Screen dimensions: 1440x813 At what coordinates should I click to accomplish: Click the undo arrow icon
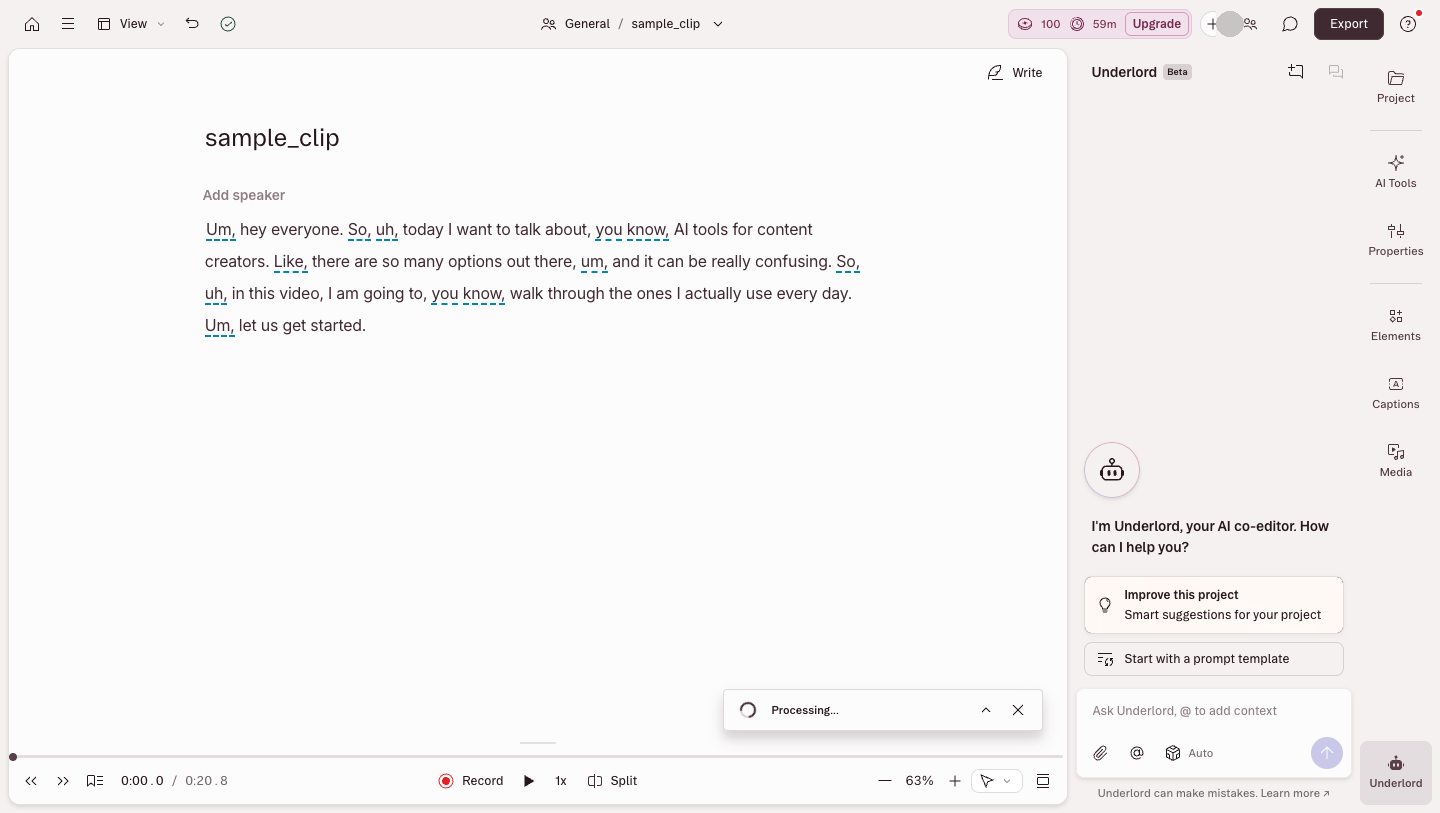point(192,24)
